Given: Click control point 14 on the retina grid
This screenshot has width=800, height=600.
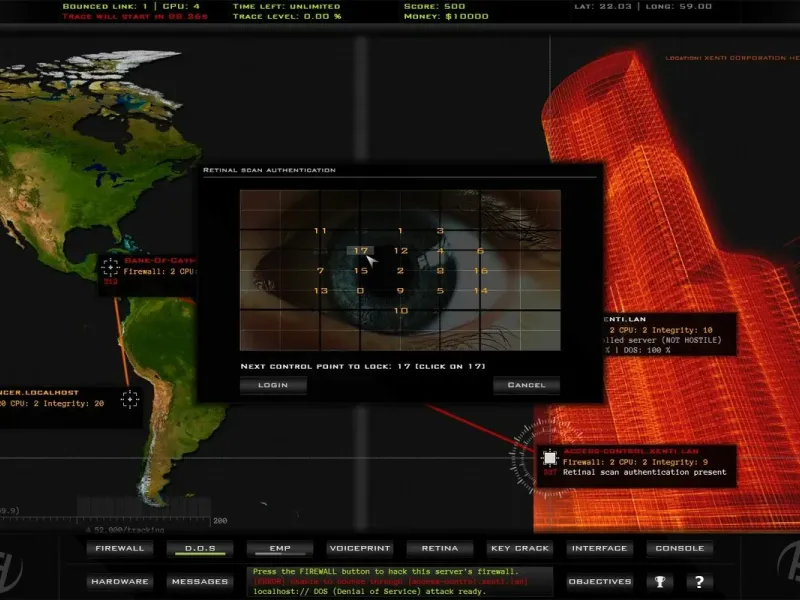Looking at the screenshot, I should (x=481, y=290).
